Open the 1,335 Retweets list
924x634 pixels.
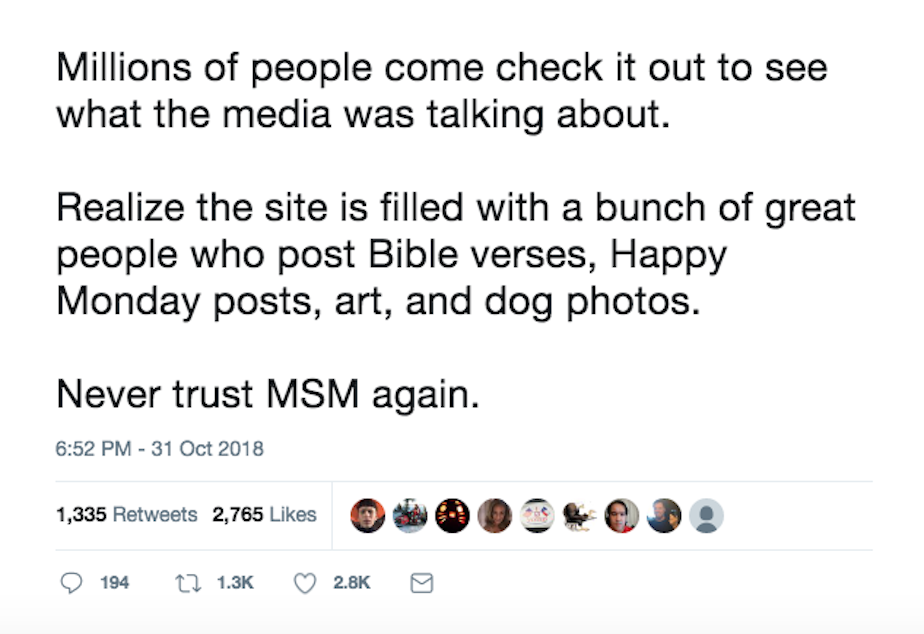[127, 515]
